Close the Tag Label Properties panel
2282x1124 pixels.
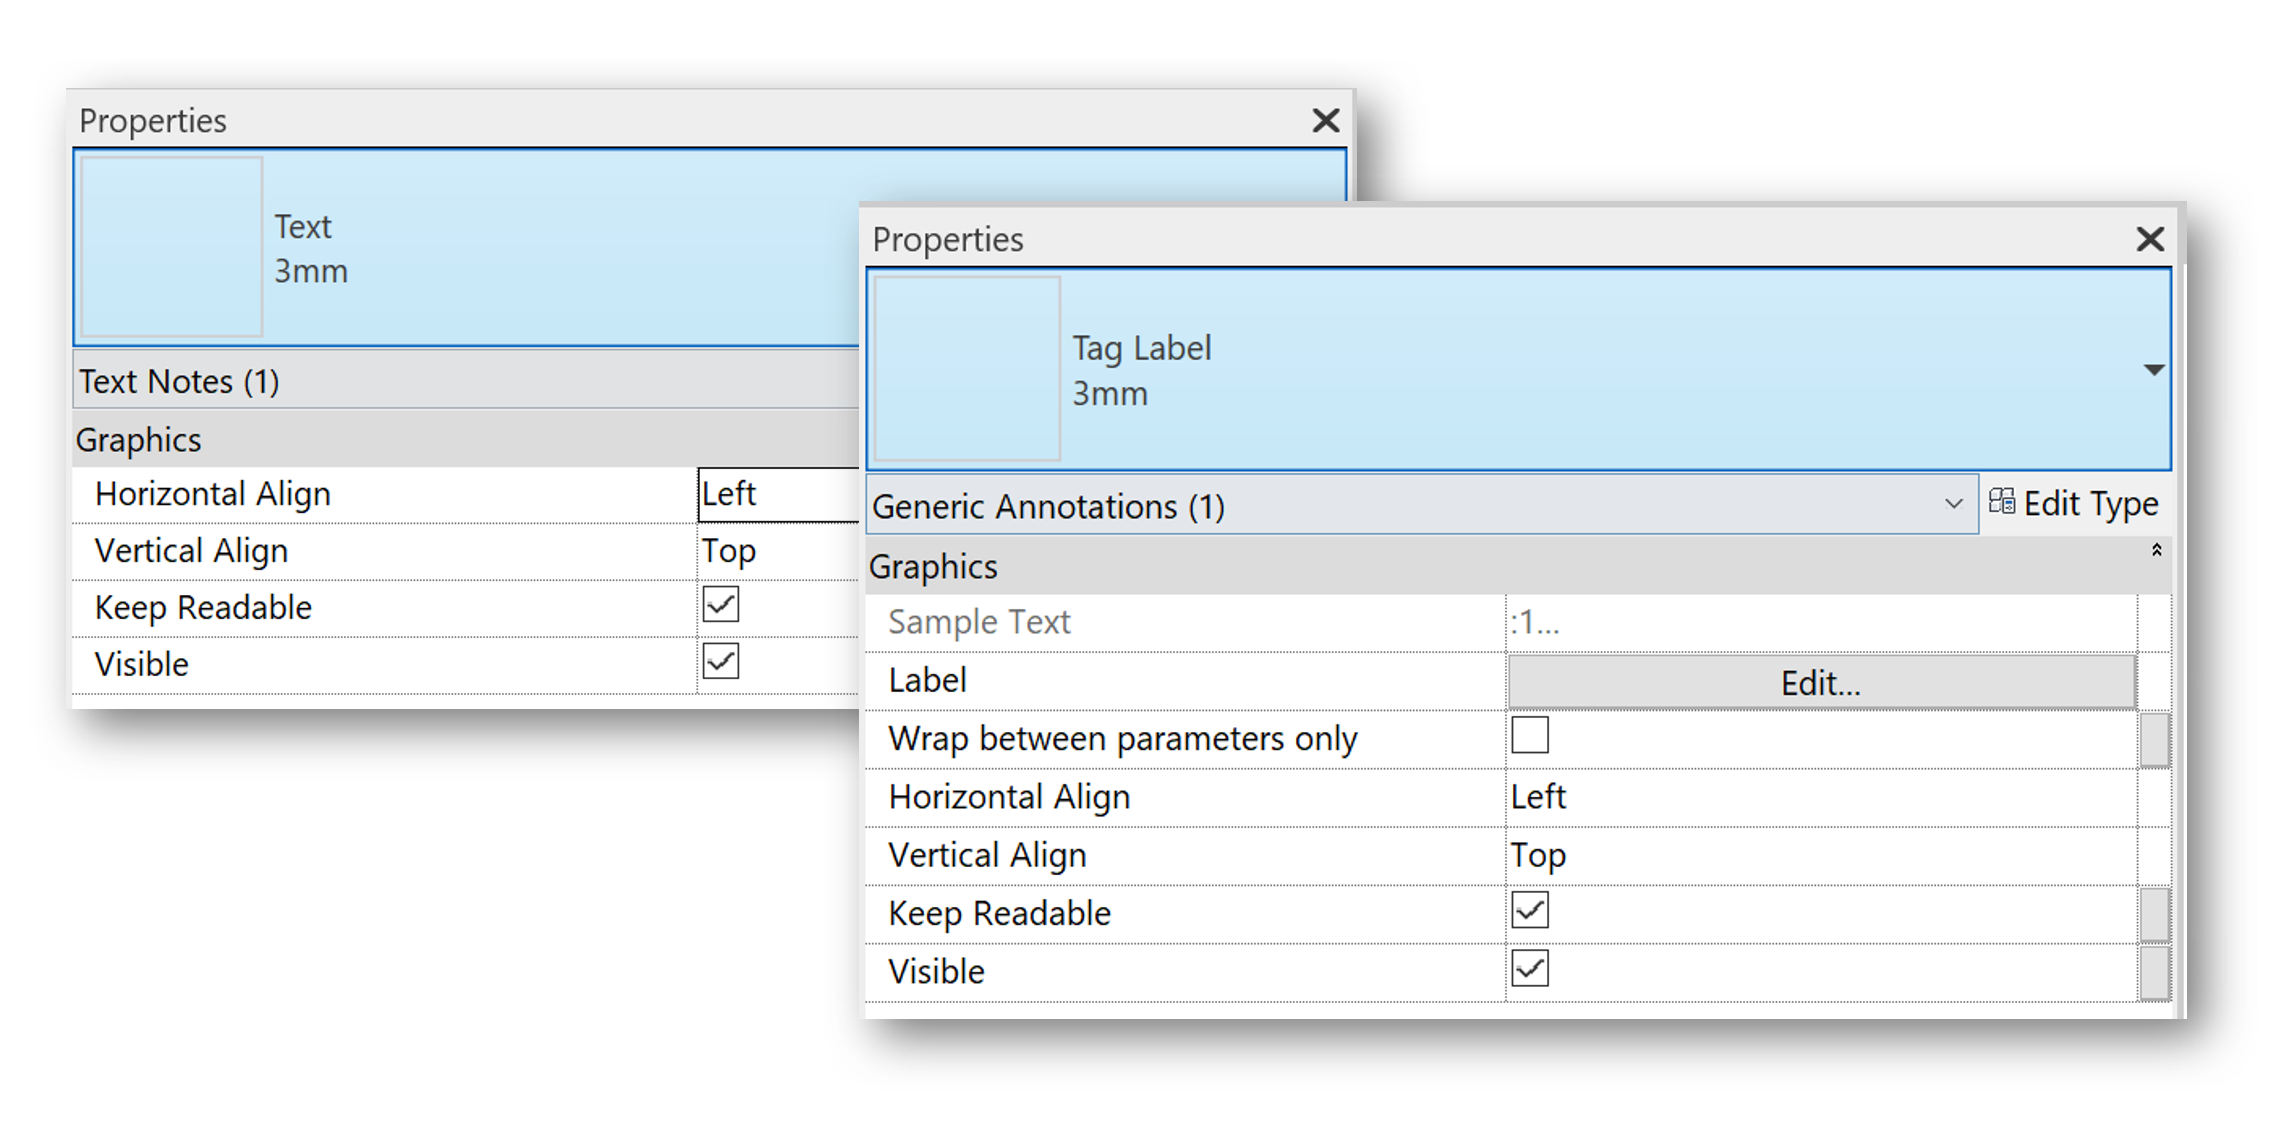point(2149,239)
